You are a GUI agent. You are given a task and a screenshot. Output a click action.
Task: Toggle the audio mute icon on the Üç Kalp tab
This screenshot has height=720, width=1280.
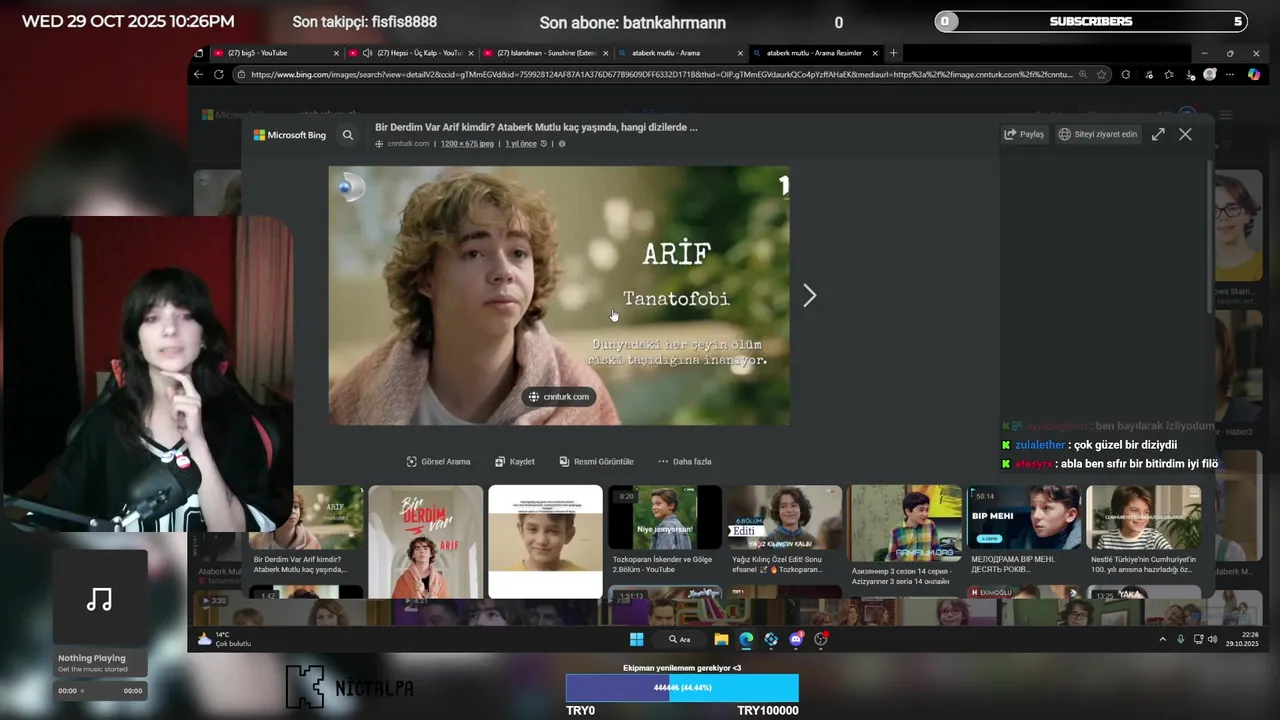367,53
